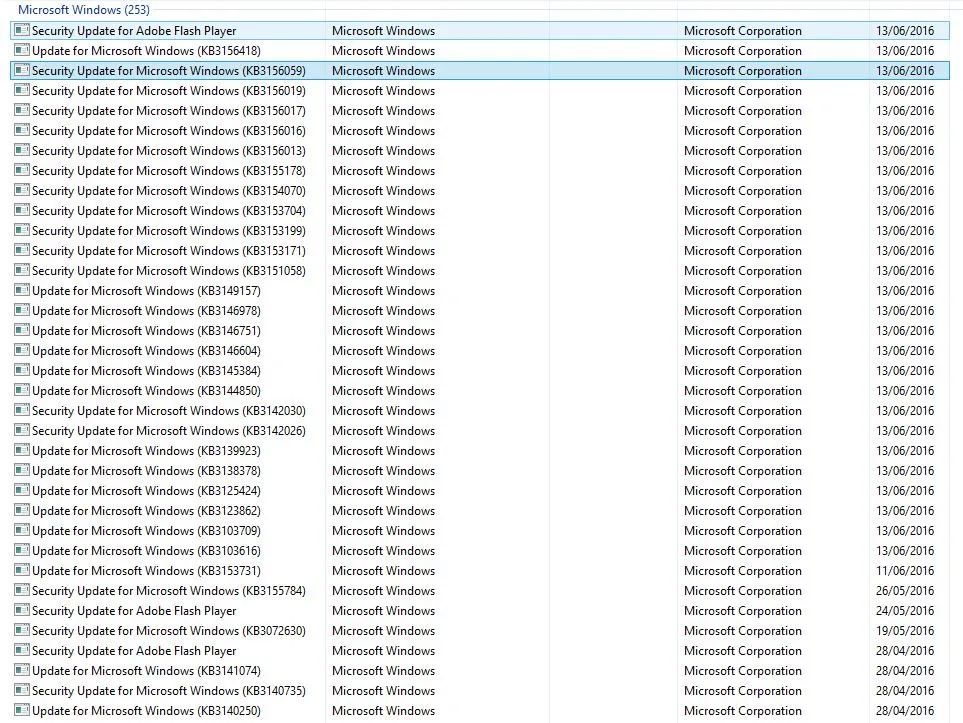Click icon beside Security Update KB3154070
Image resolution: width=963 pixels, height=723 pixels.
21,190
